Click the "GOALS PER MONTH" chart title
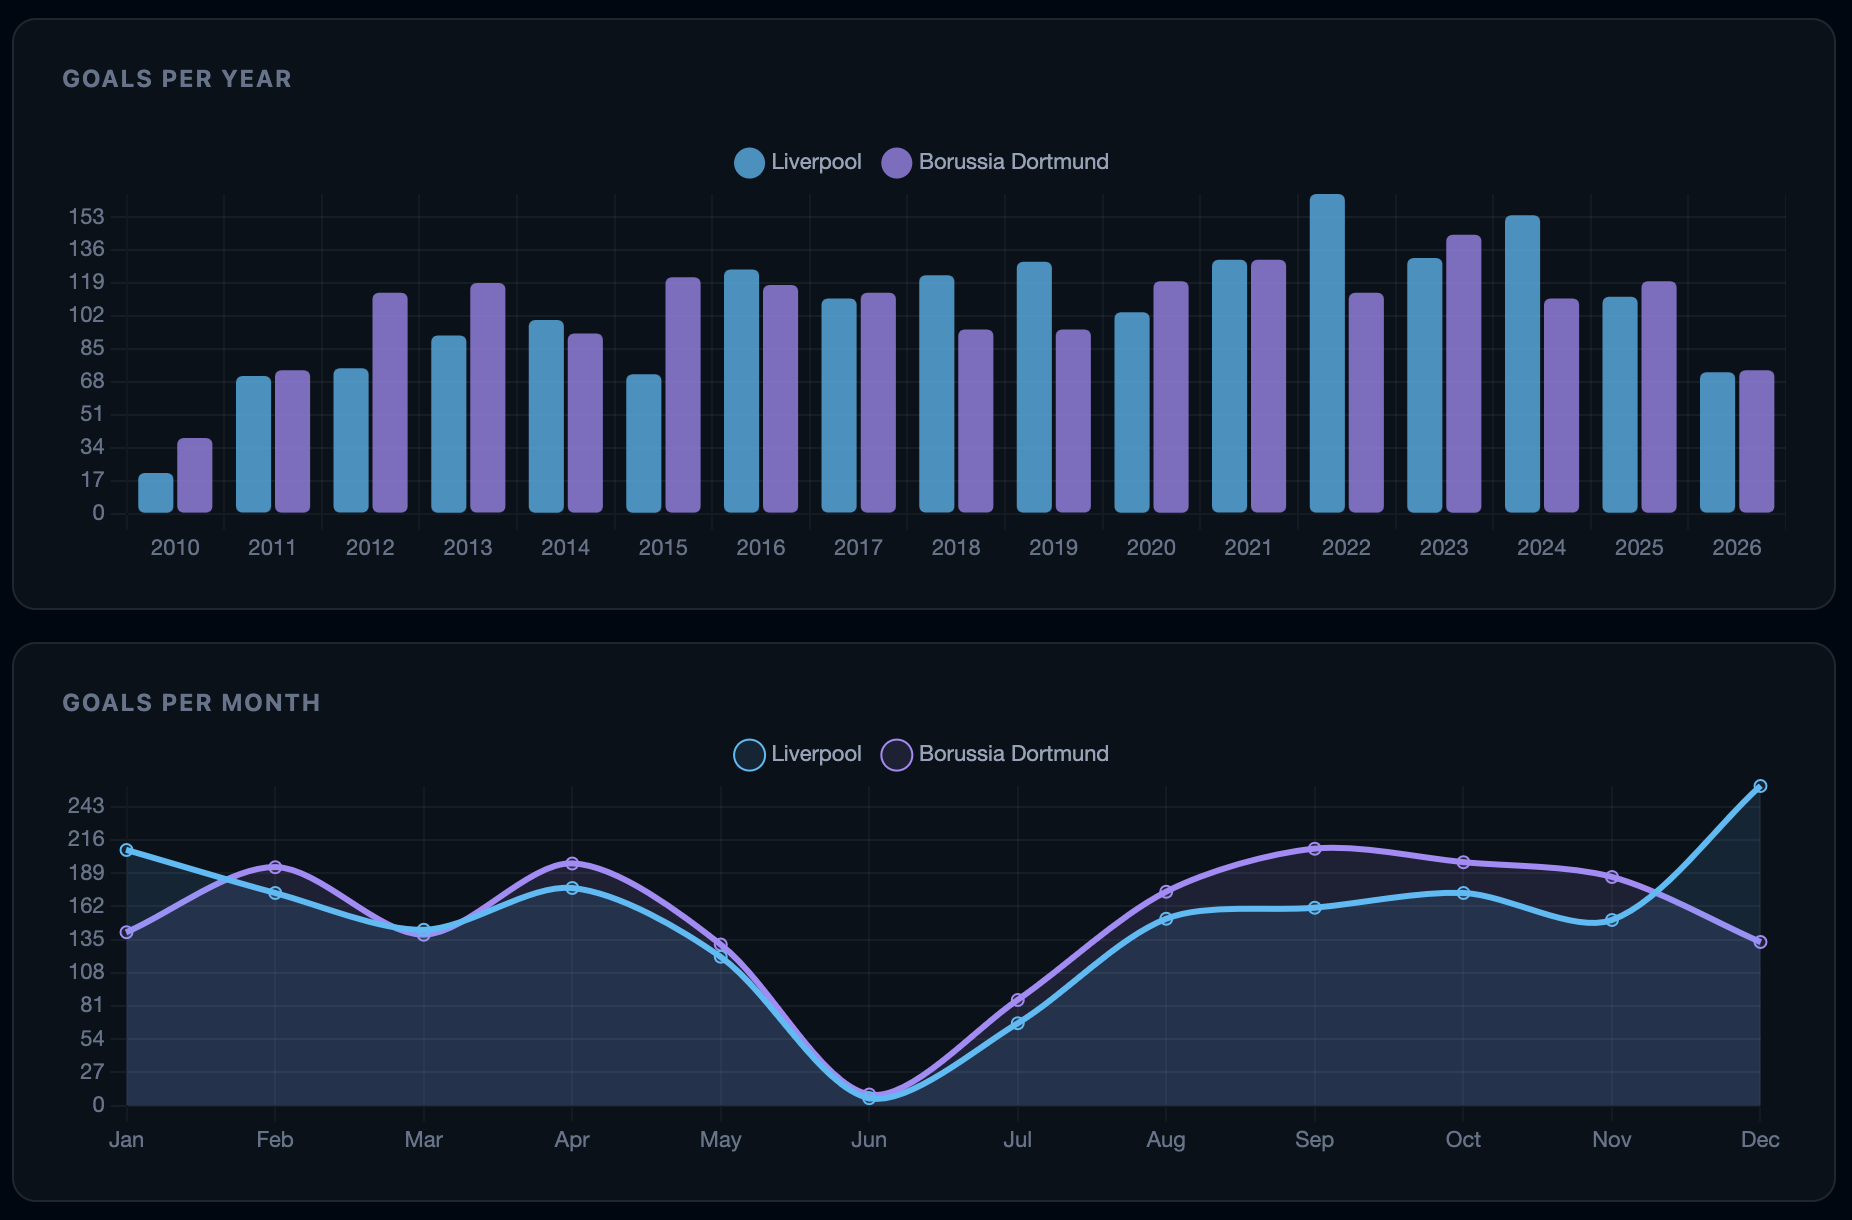Viewport: 1852px width, 1220px height. (191, 703)
